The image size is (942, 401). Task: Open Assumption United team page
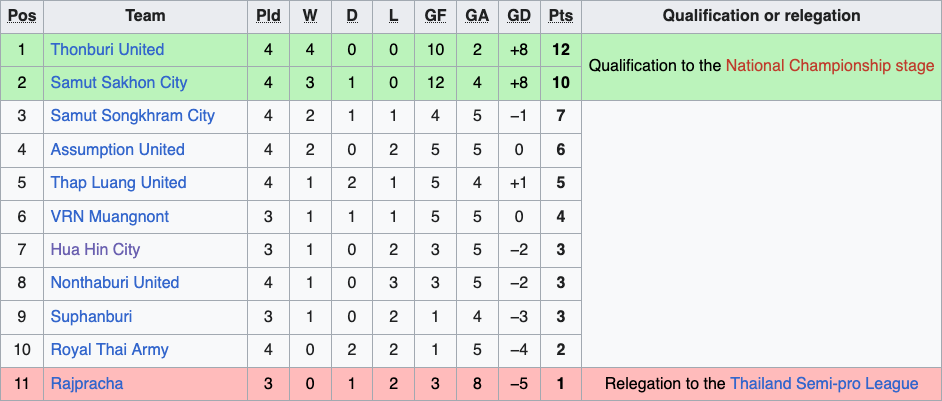pyautogui.click(x=117, y=149)
